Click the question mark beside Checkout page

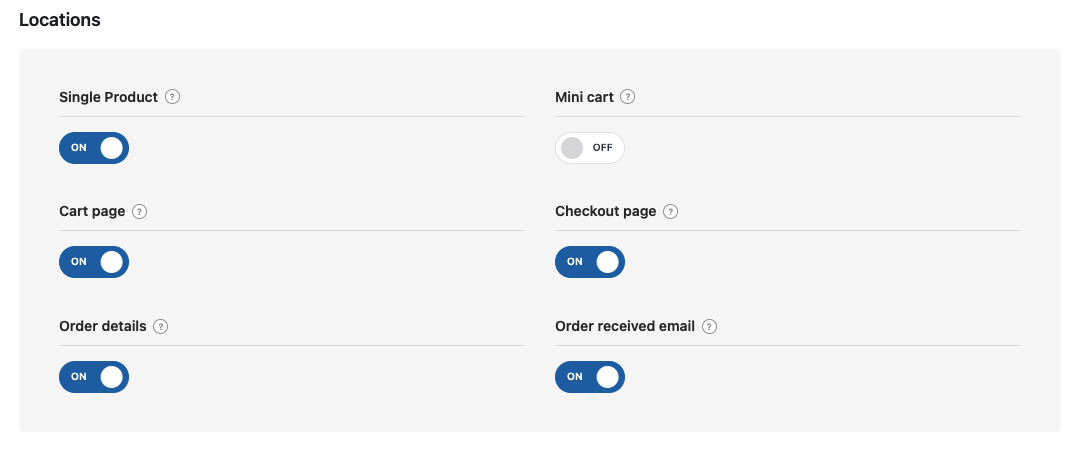(x=671, y=212)
